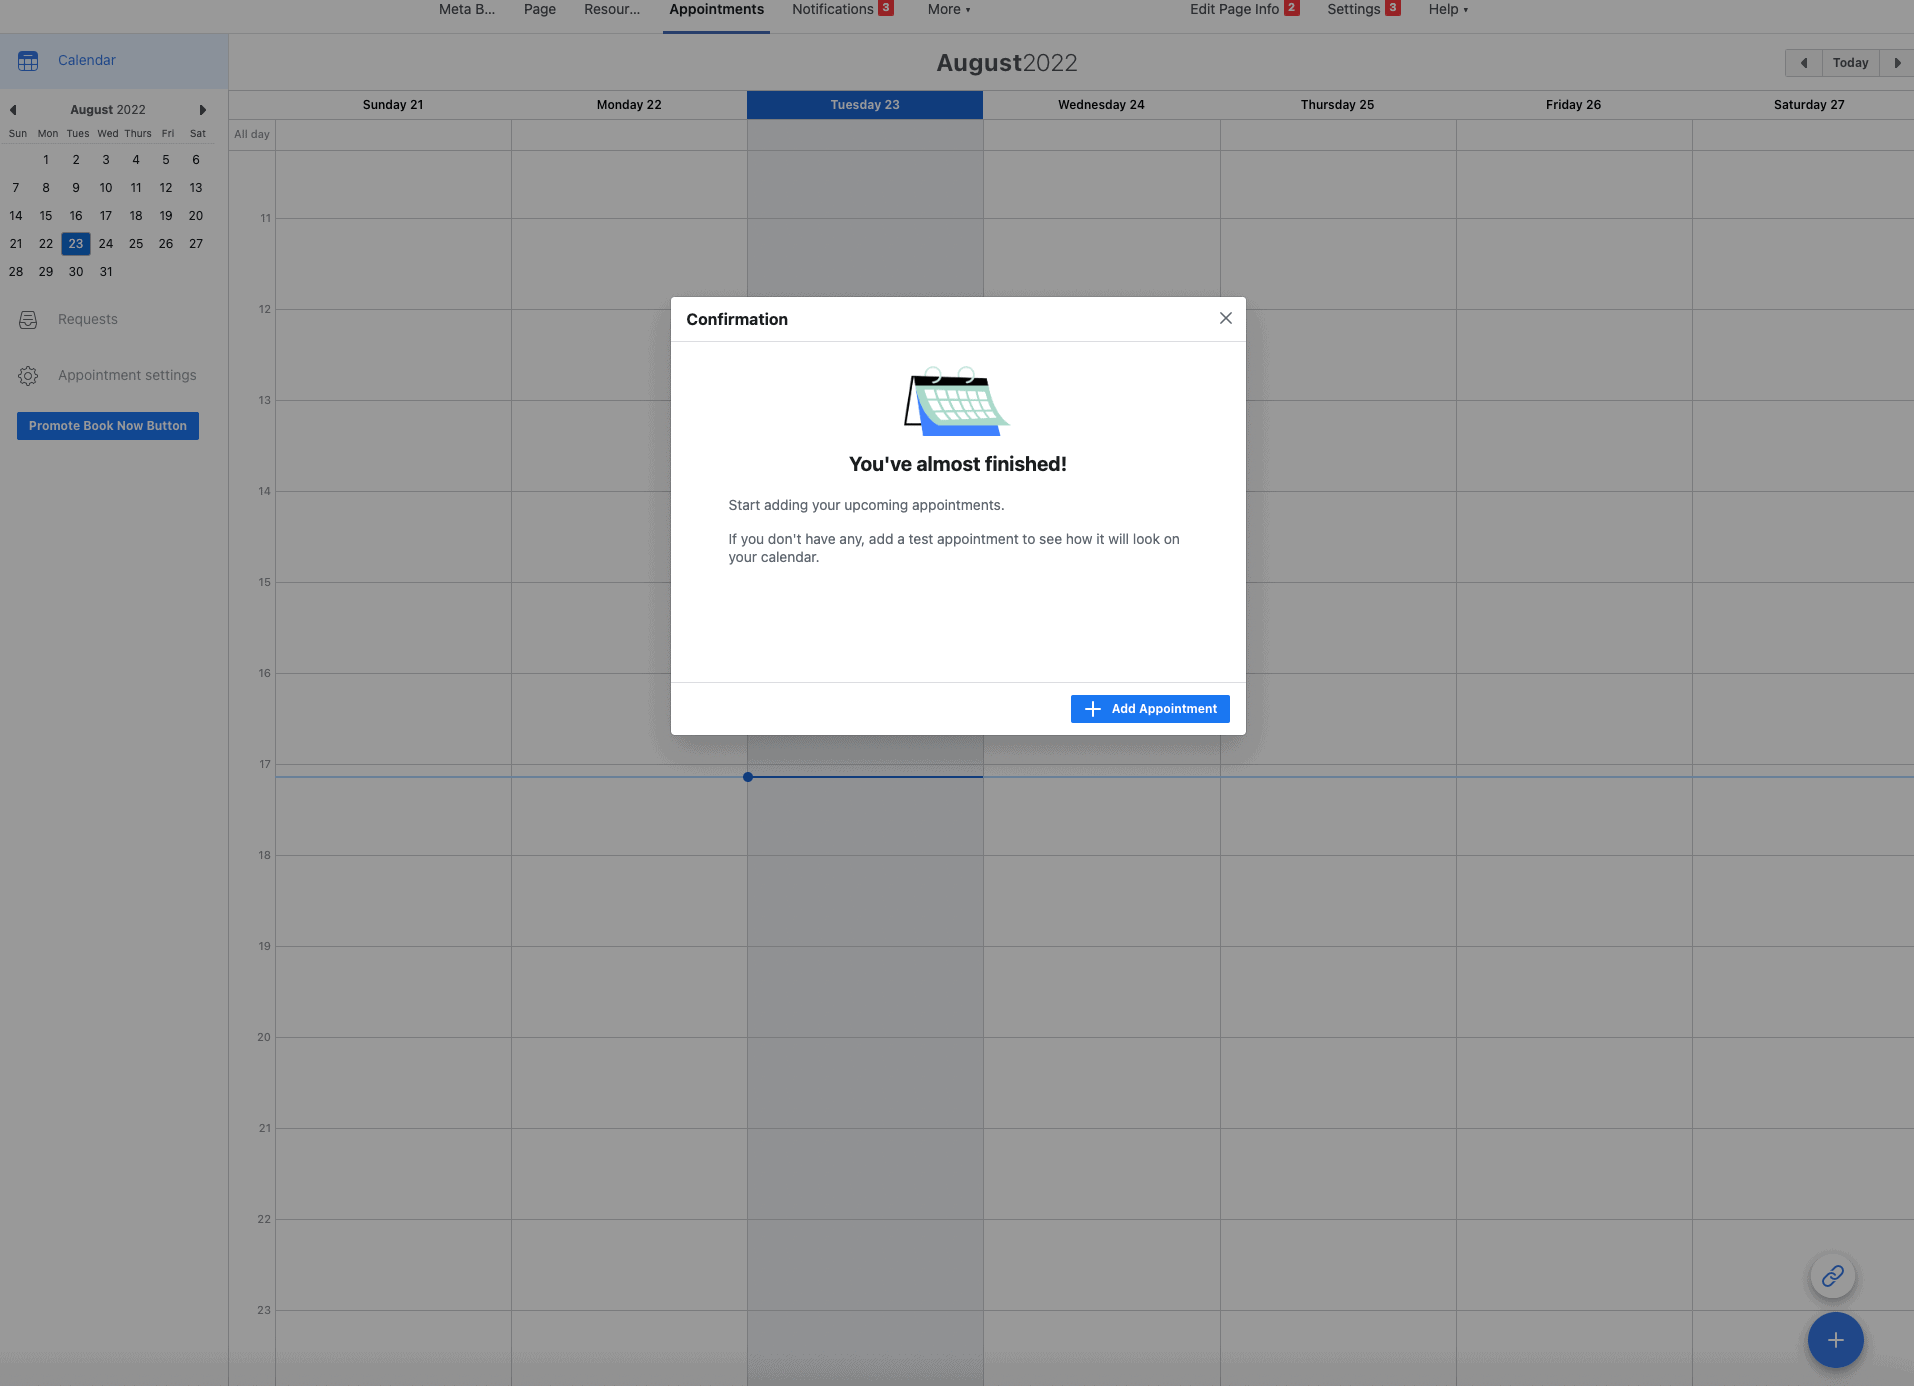Screen dimensions: 1914x1386
Task: Click the round blue plus button
Action: (1835, 1340)
